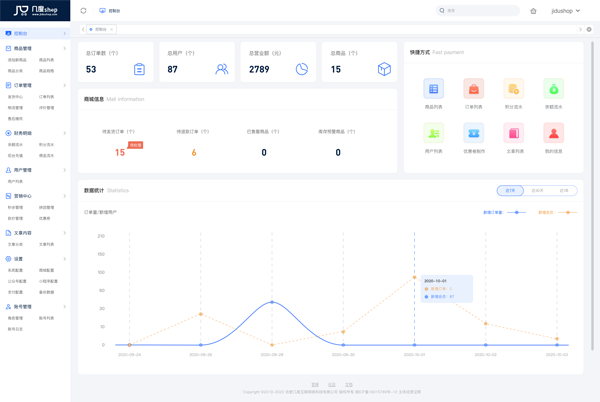Screen dimensions: 600x402
Task: Close the 控制台 page tab
Action: tap(111, 29)
